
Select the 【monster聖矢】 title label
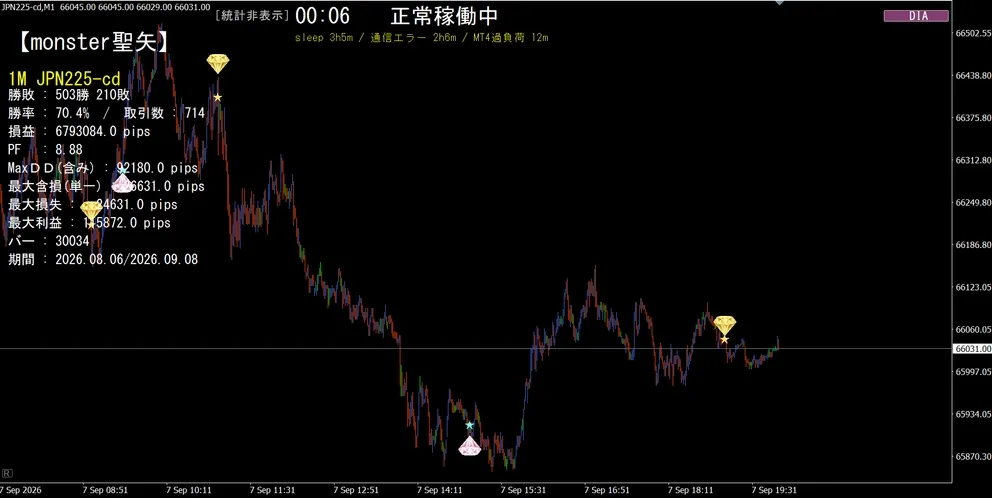(x=92, y=42)
